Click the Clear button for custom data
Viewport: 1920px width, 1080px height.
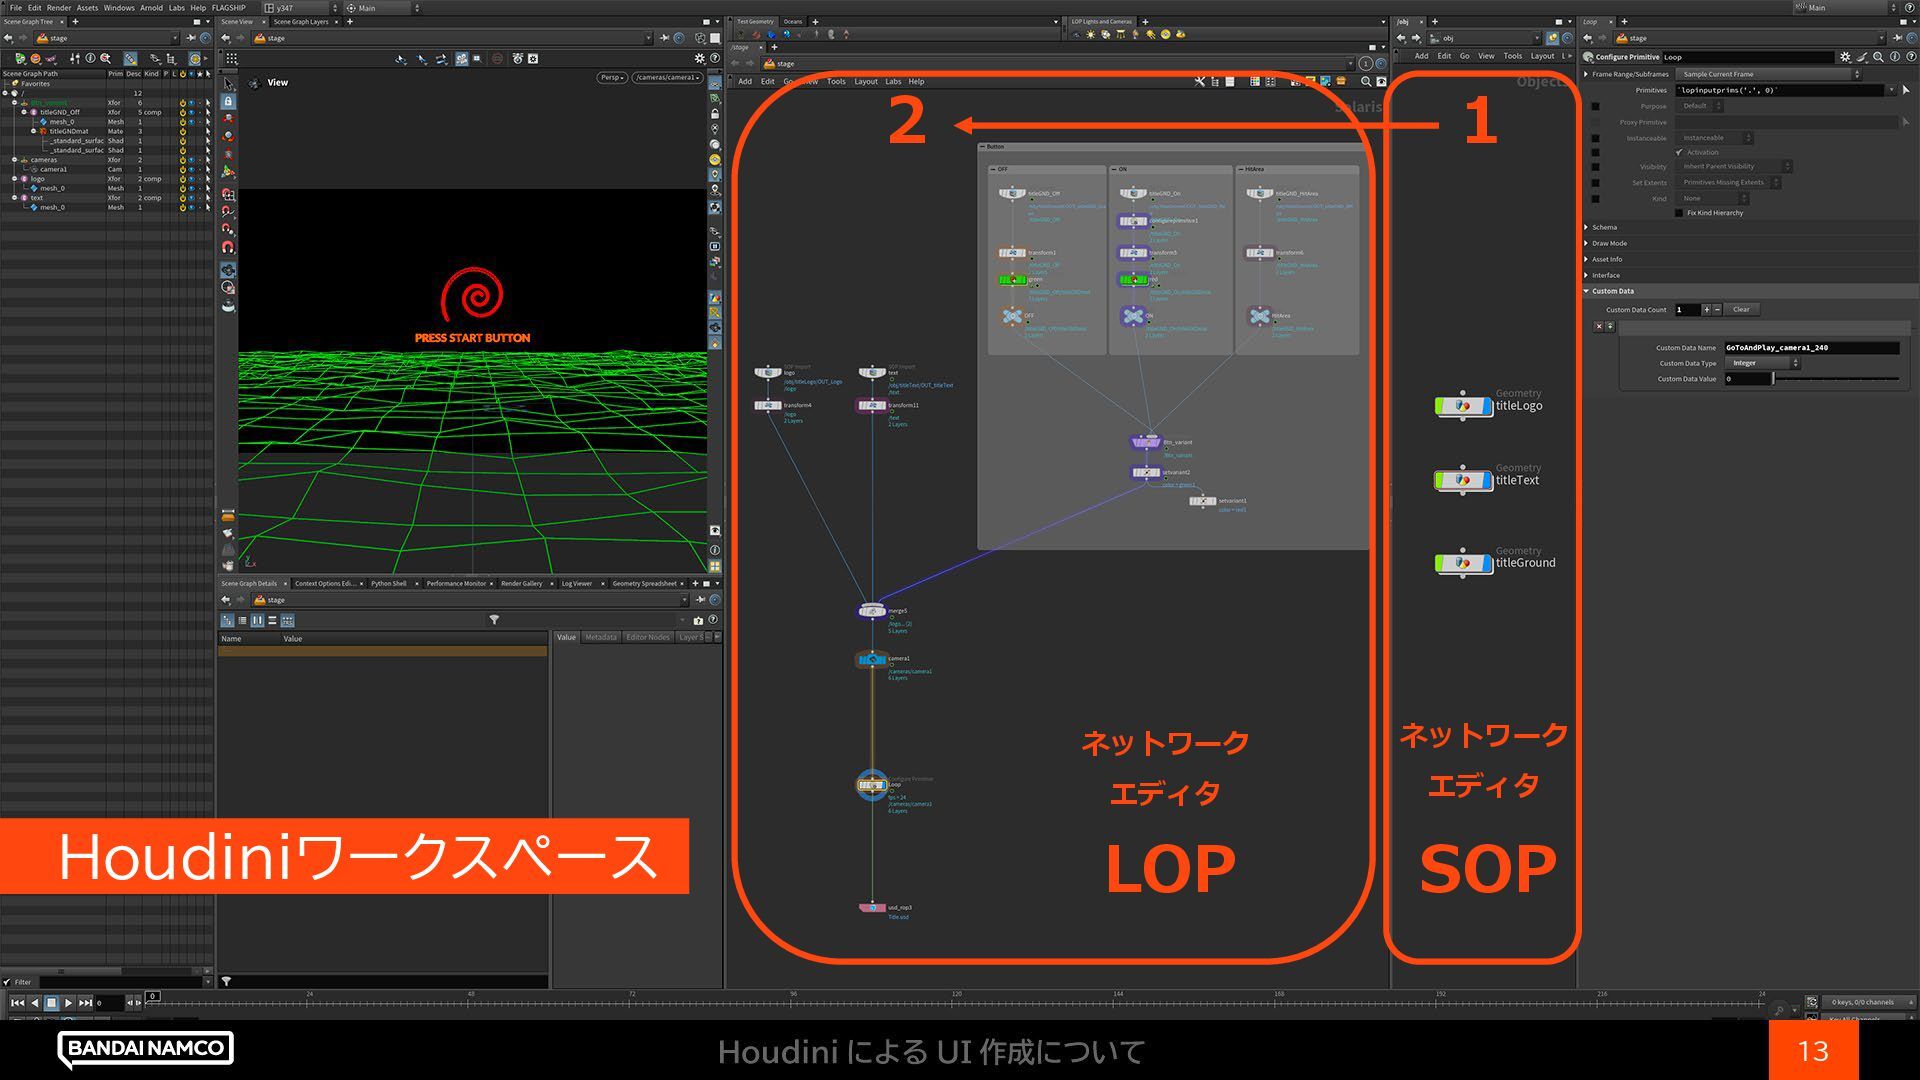tap(1741, 309)
